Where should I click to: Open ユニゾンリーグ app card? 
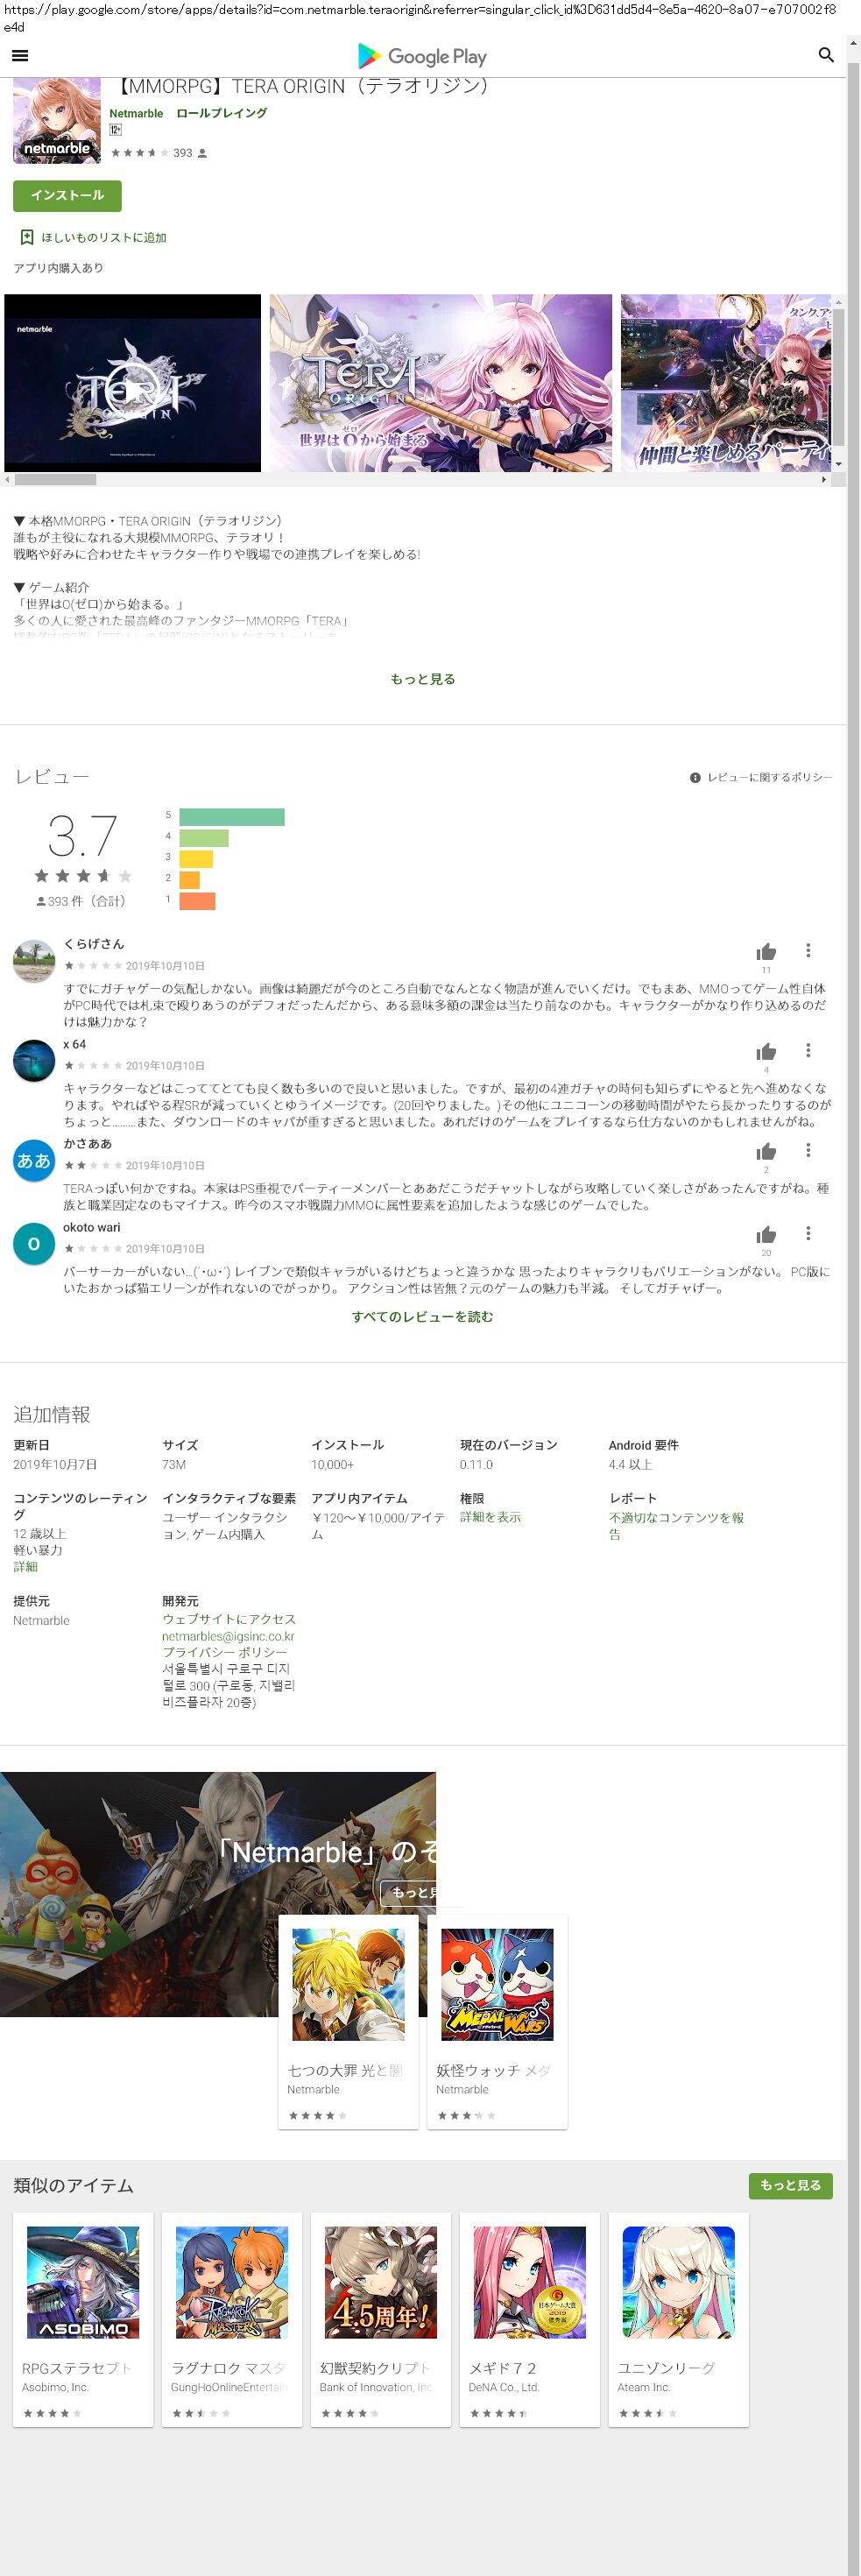[679, 2320]
